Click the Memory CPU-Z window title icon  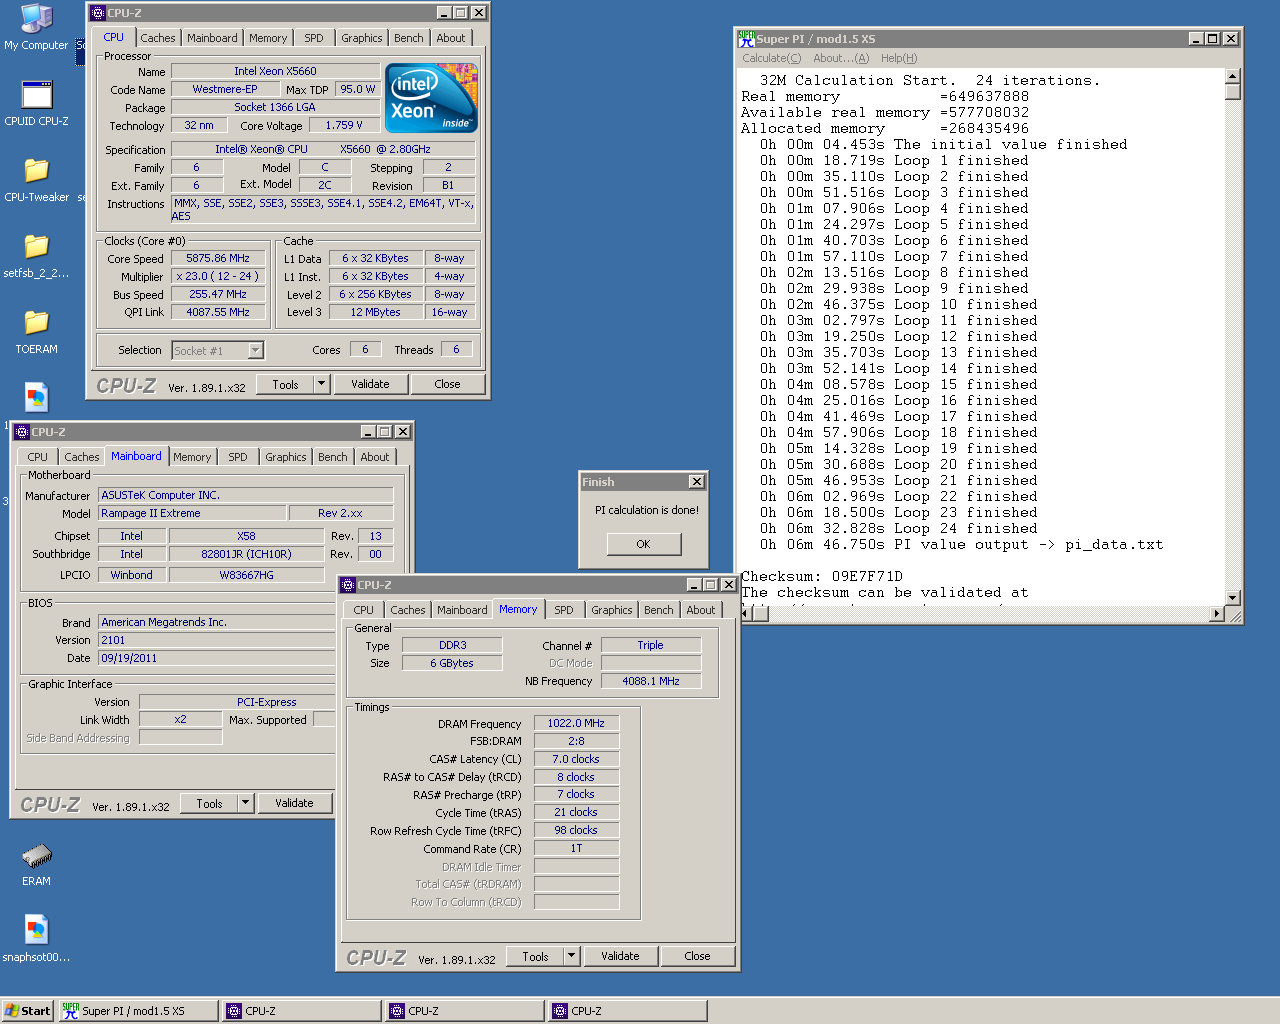348,585
